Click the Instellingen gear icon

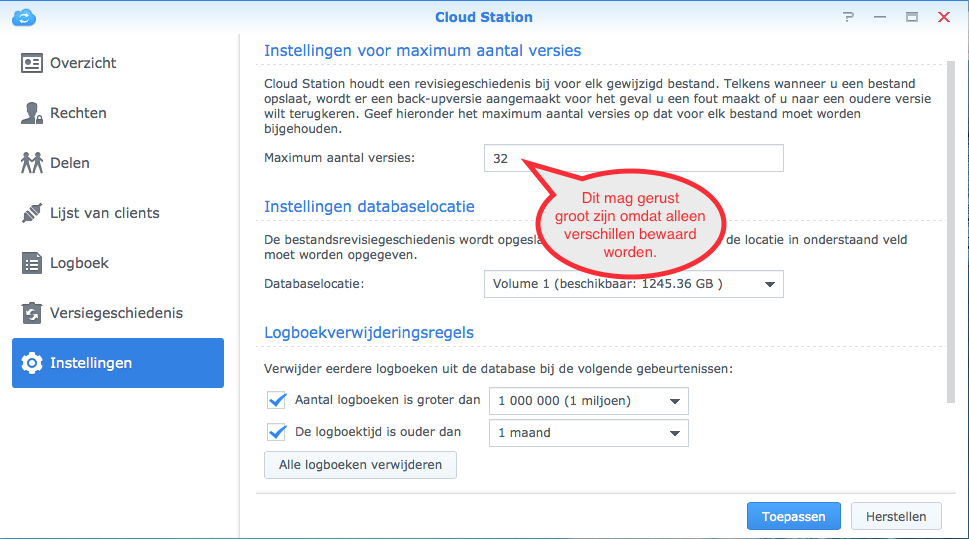click(x=32, y=363)
